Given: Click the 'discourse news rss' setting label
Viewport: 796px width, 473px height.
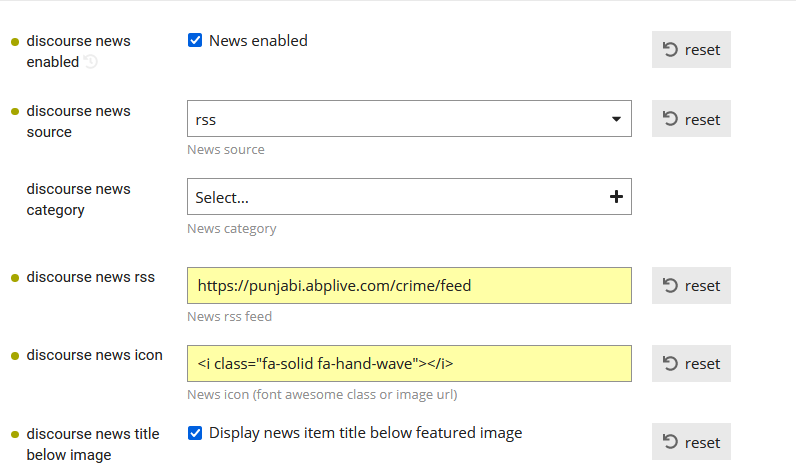Looking at the screenshot, I should 90,277.
